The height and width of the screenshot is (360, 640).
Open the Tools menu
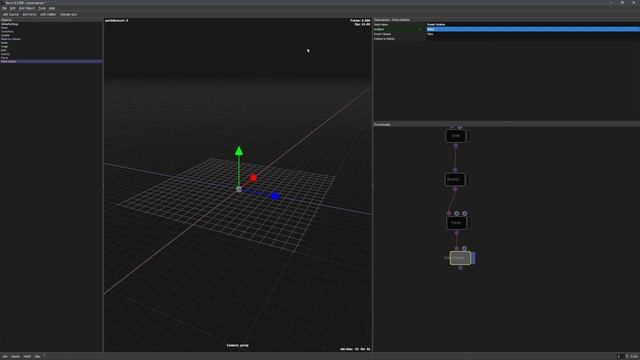click(x=42, y=8)
